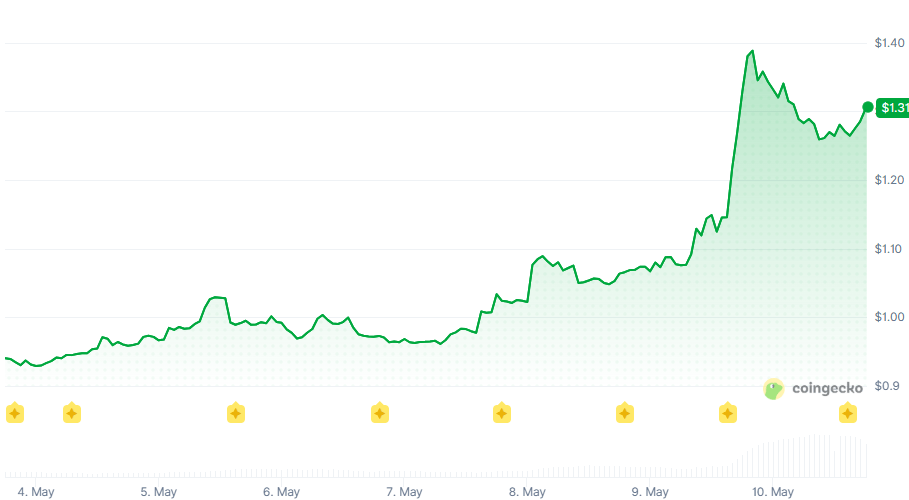Select the star event marker between 5. May and 6. May

click(235, 413)
